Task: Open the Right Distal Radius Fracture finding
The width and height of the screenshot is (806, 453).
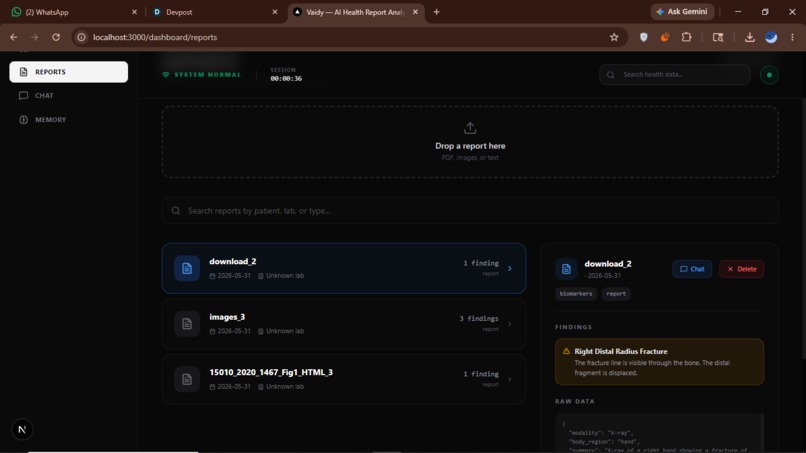Action: 659,362
